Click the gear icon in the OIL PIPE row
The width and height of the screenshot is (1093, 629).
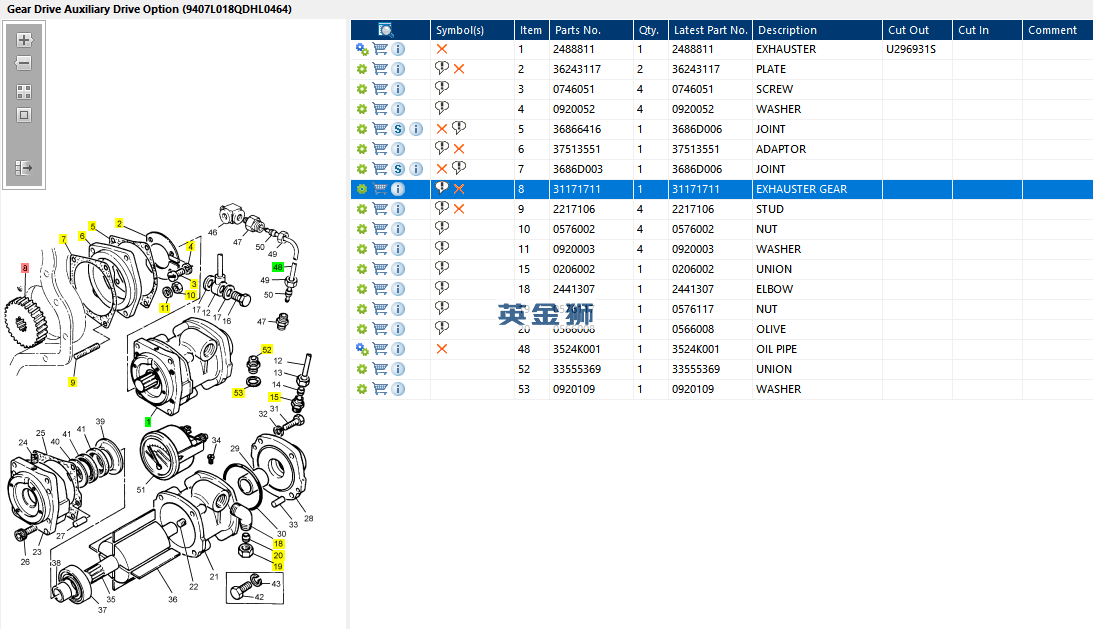[362, 349]
